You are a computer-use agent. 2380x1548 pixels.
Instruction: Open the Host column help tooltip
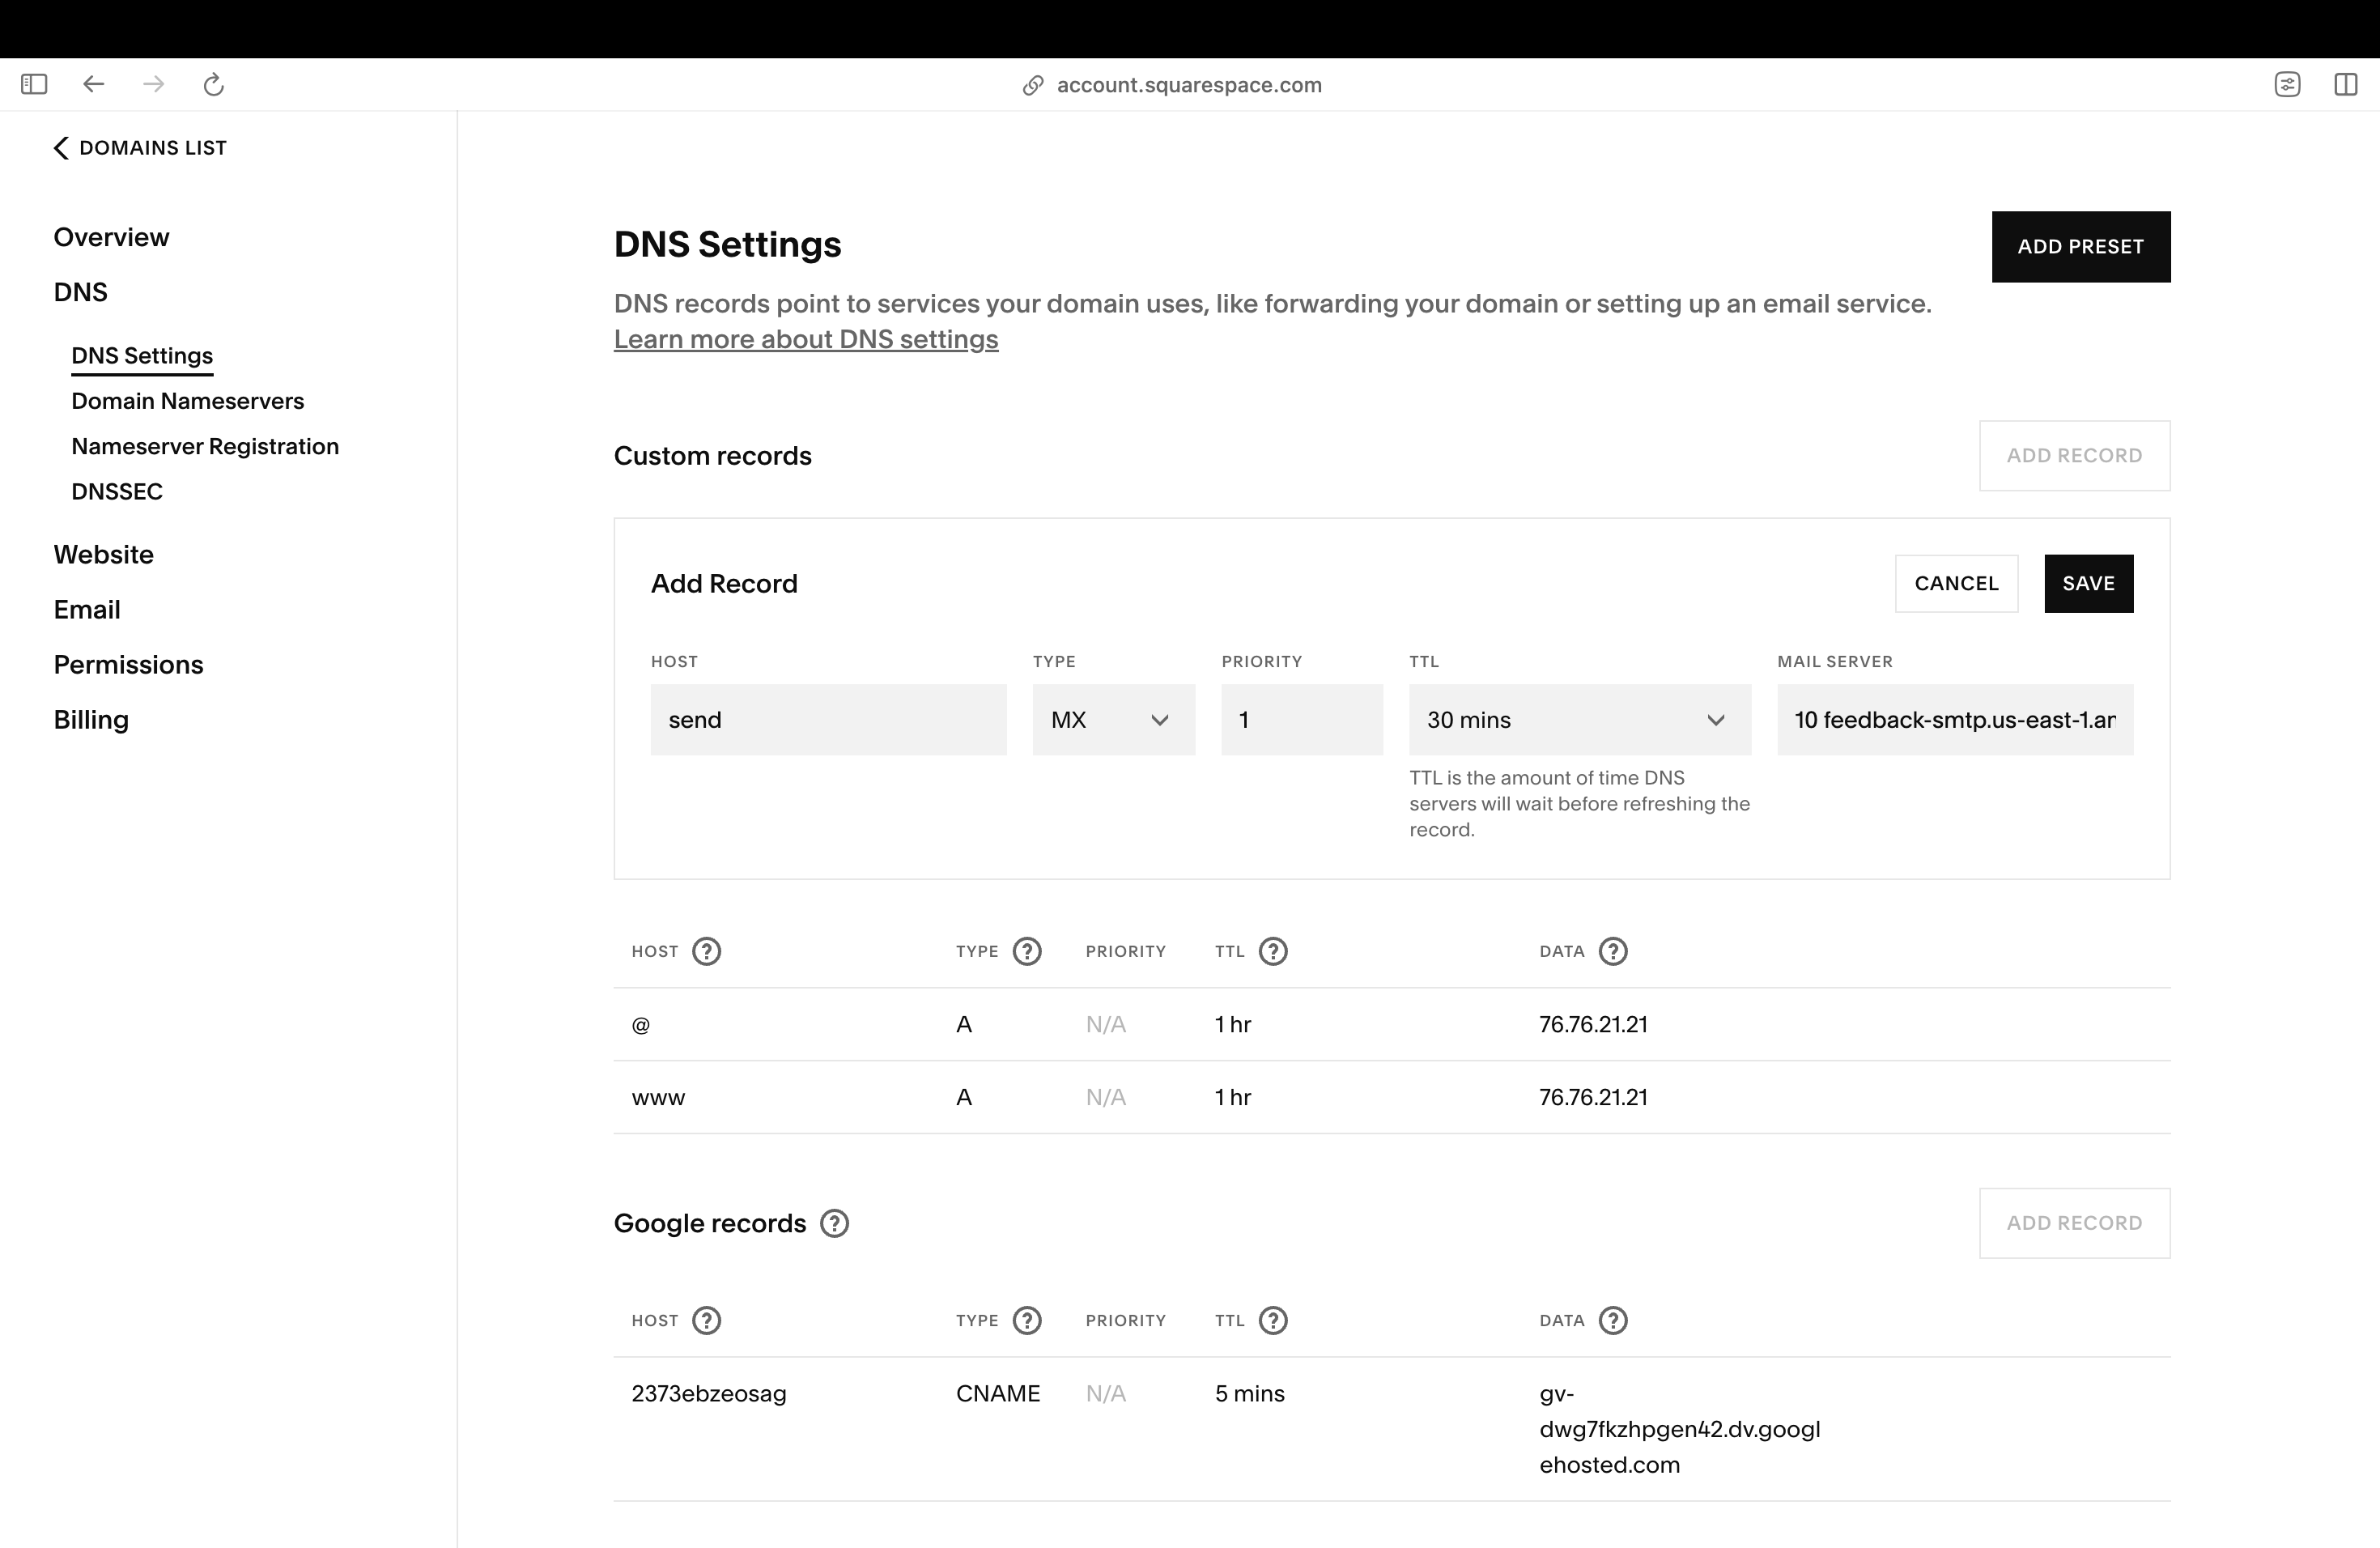pos(709,951)
